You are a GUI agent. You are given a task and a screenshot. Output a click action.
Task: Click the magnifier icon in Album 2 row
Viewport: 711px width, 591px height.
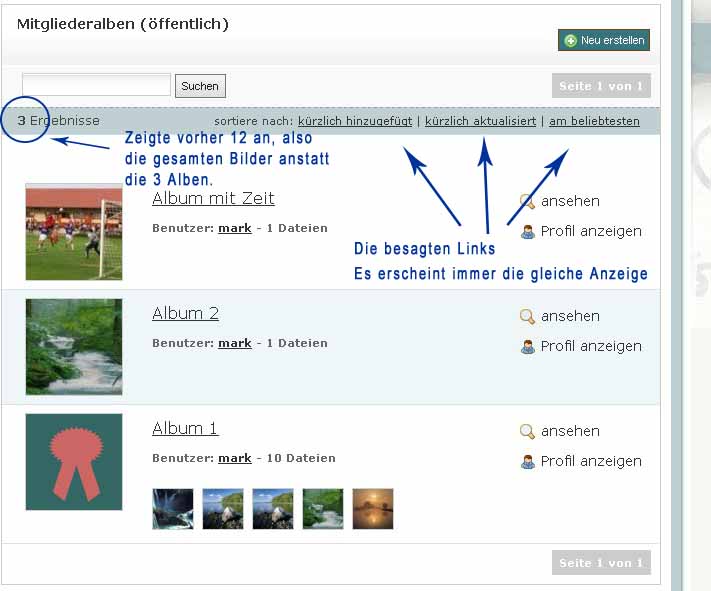527,317
